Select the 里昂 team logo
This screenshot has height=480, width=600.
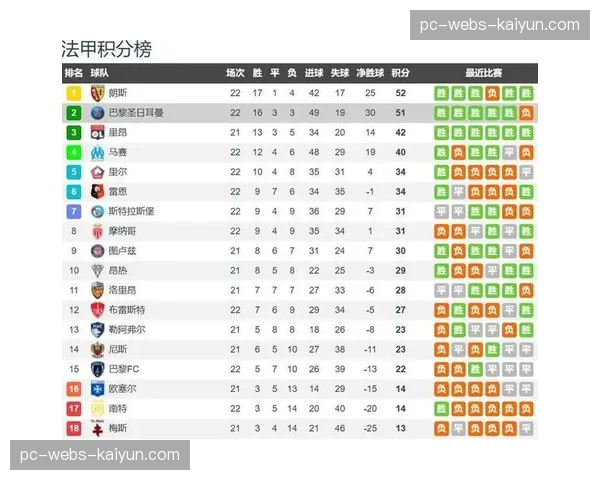(x=97, y=132)
